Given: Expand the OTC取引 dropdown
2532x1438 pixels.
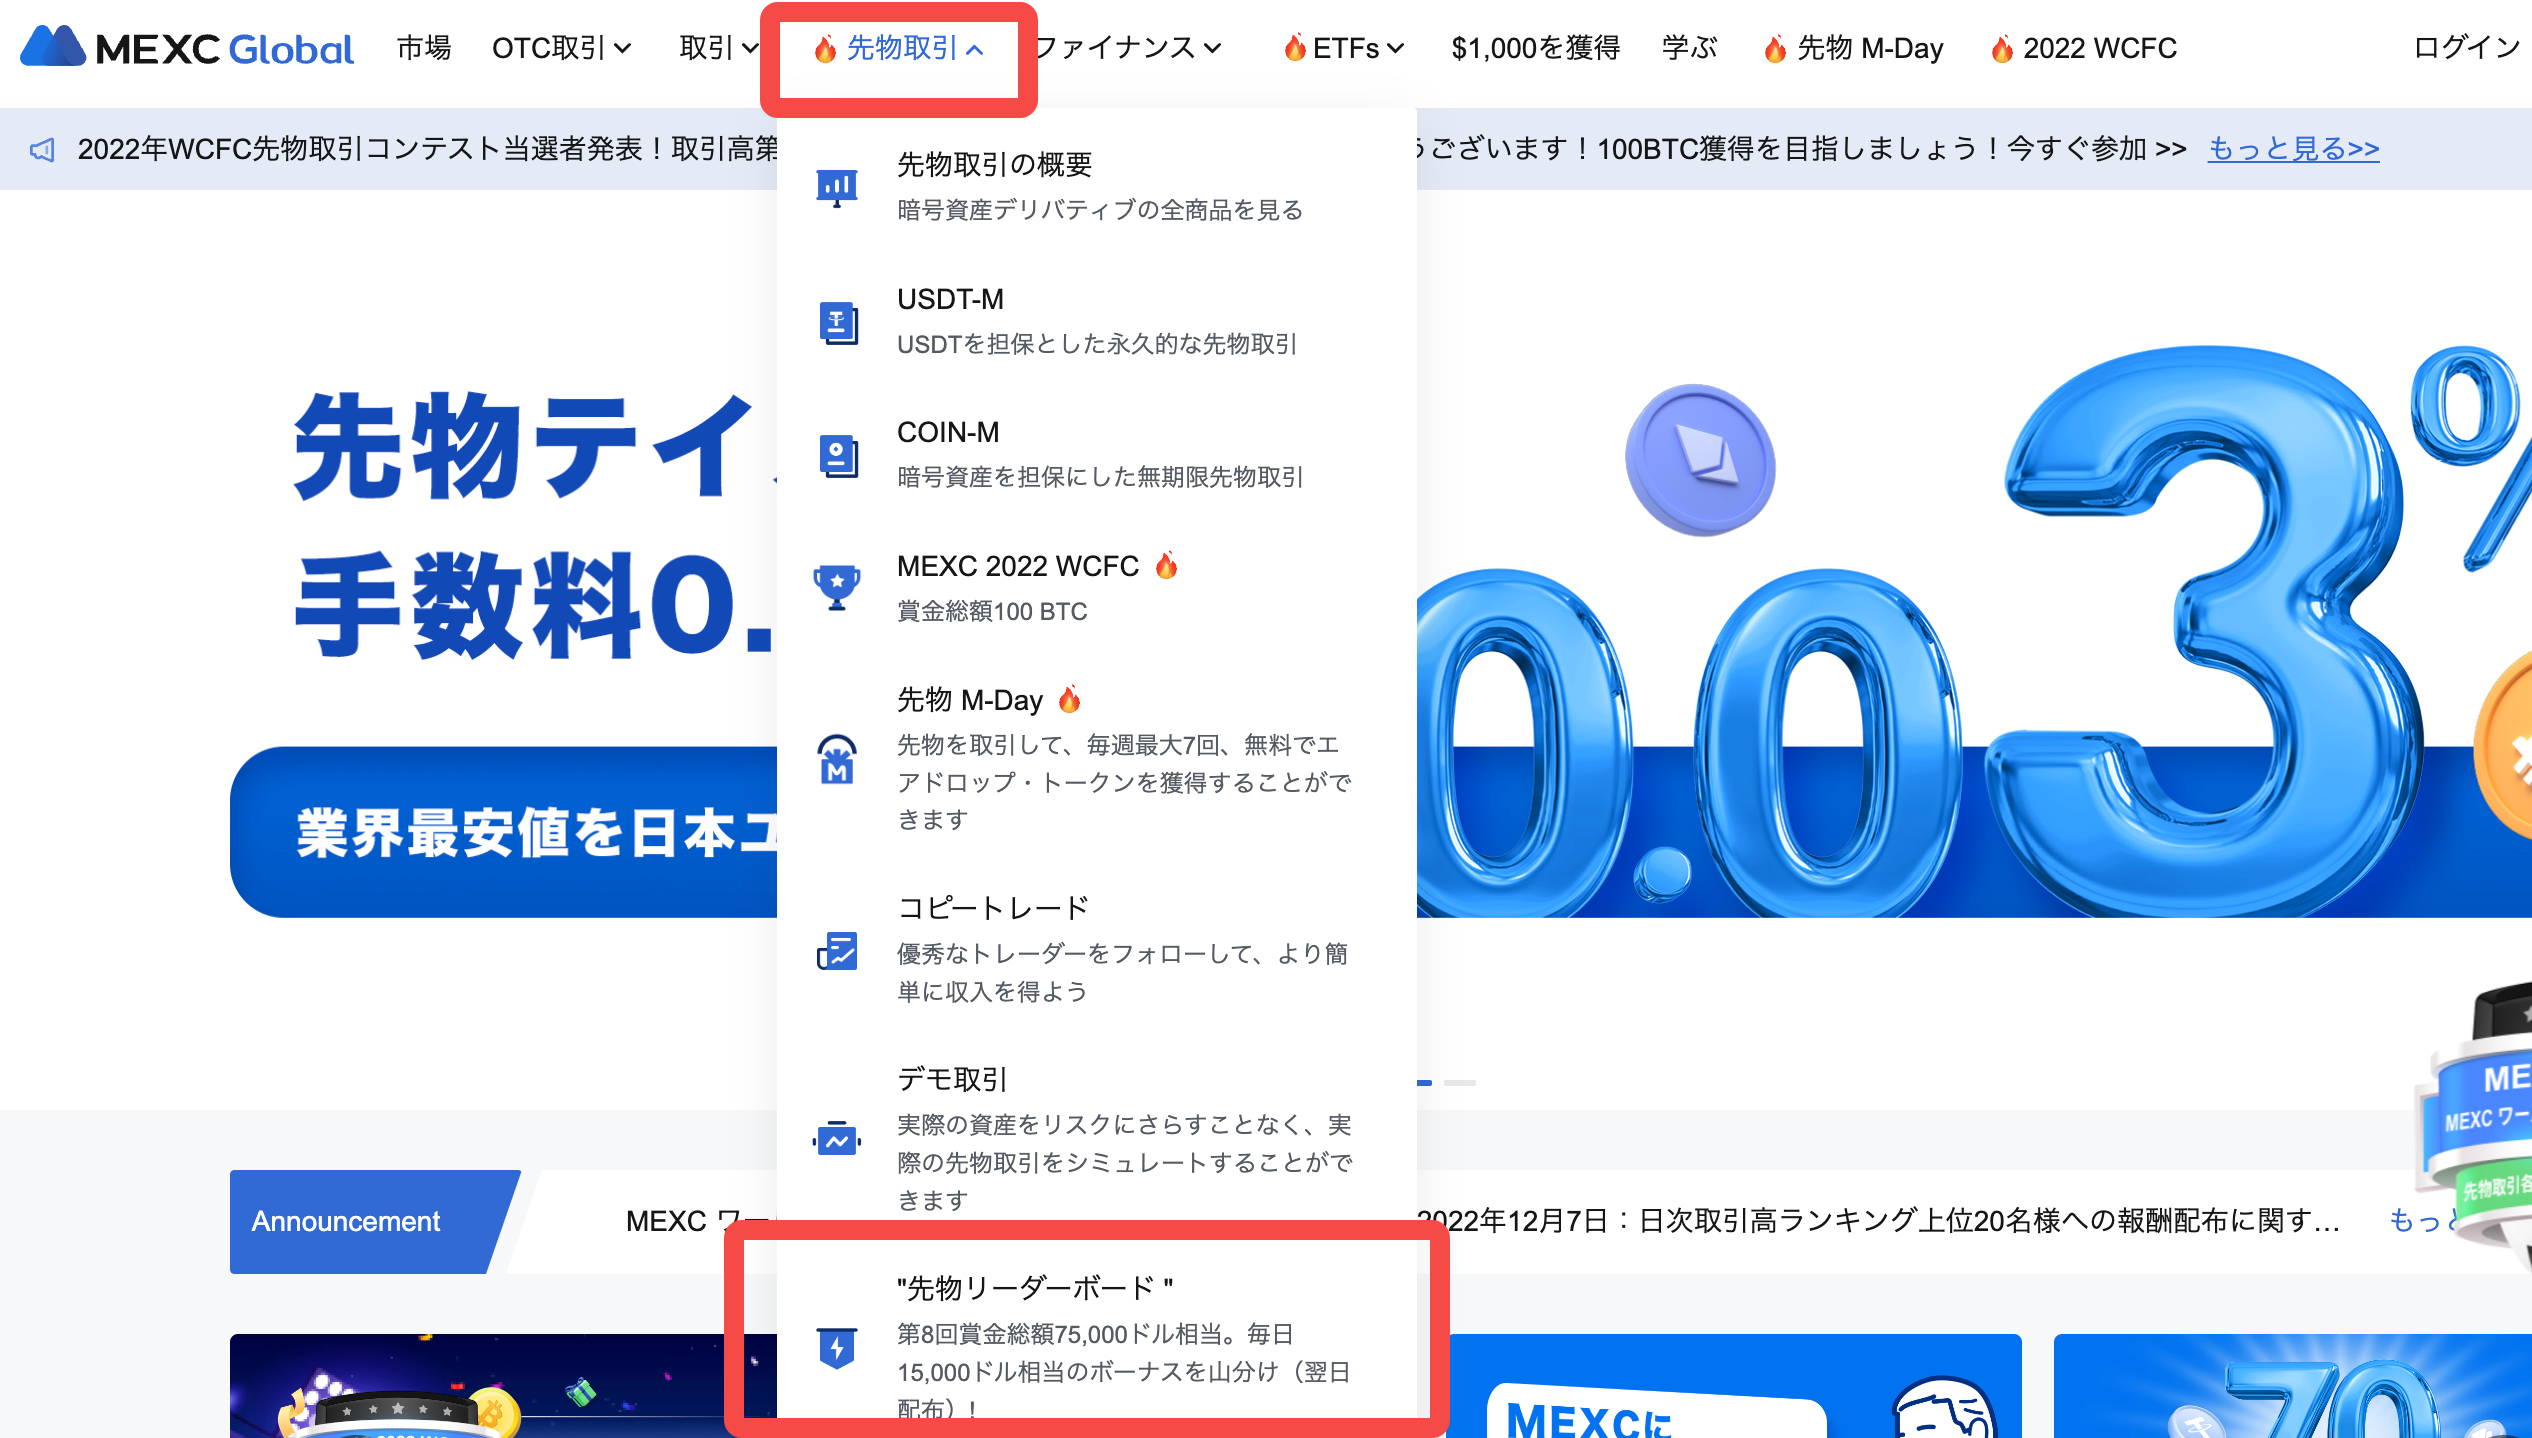Looking at the screenshot, I should click(561, 48).
